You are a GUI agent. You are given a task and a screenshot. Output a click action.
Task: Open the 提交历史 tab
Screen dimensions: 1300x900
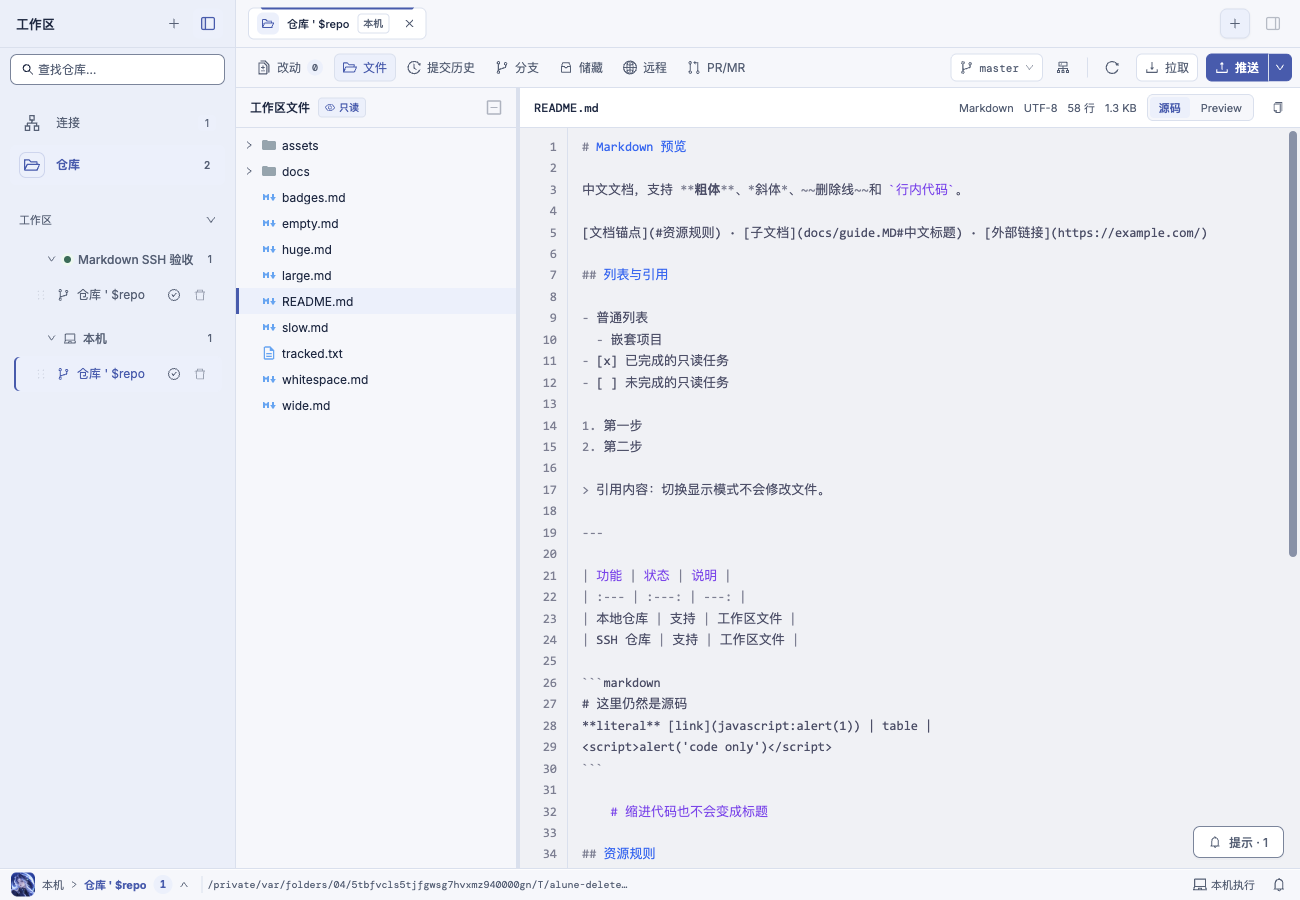click(x=441, y=68)
